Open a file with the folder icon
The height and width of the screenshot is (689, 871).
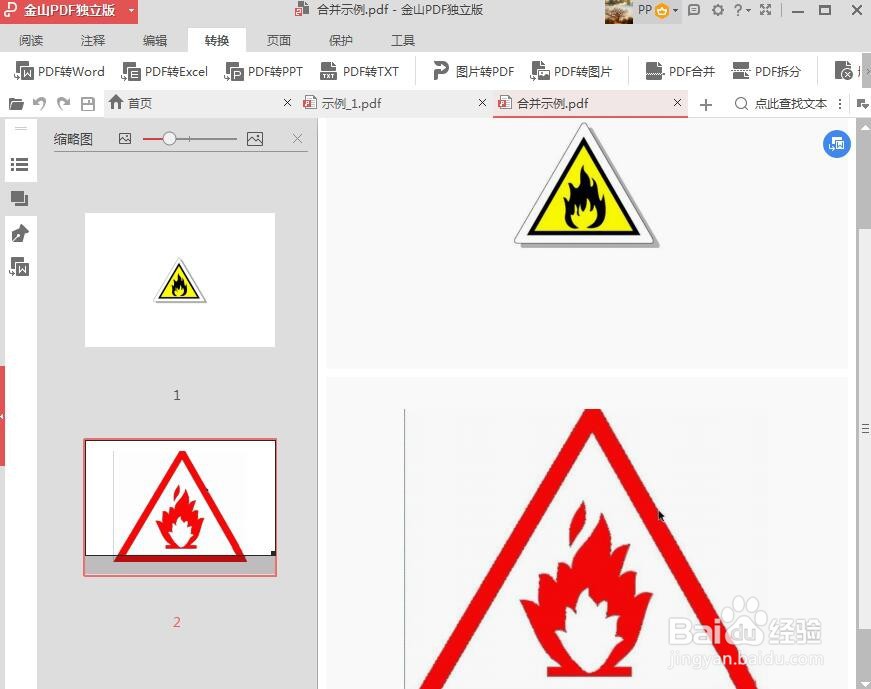(16, 104)
